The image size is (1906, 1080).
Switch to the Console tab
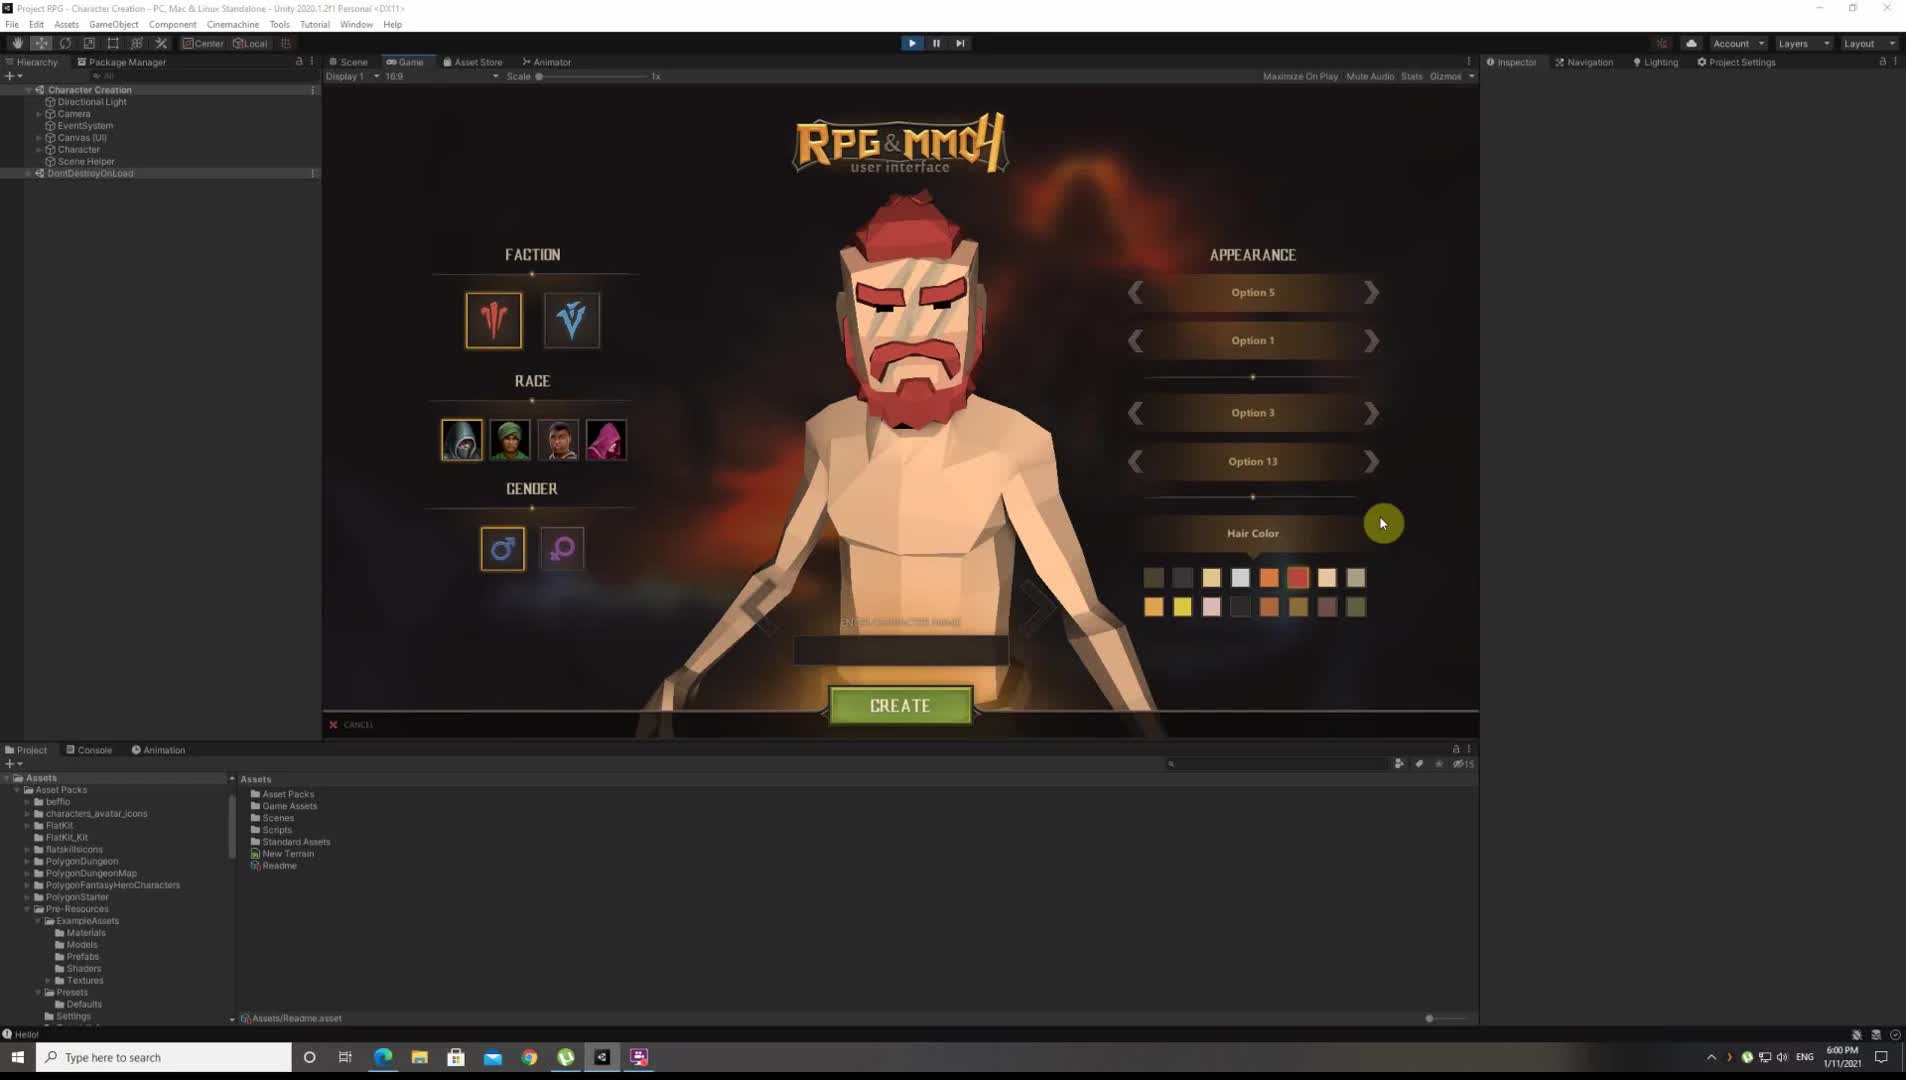point(89,749)
